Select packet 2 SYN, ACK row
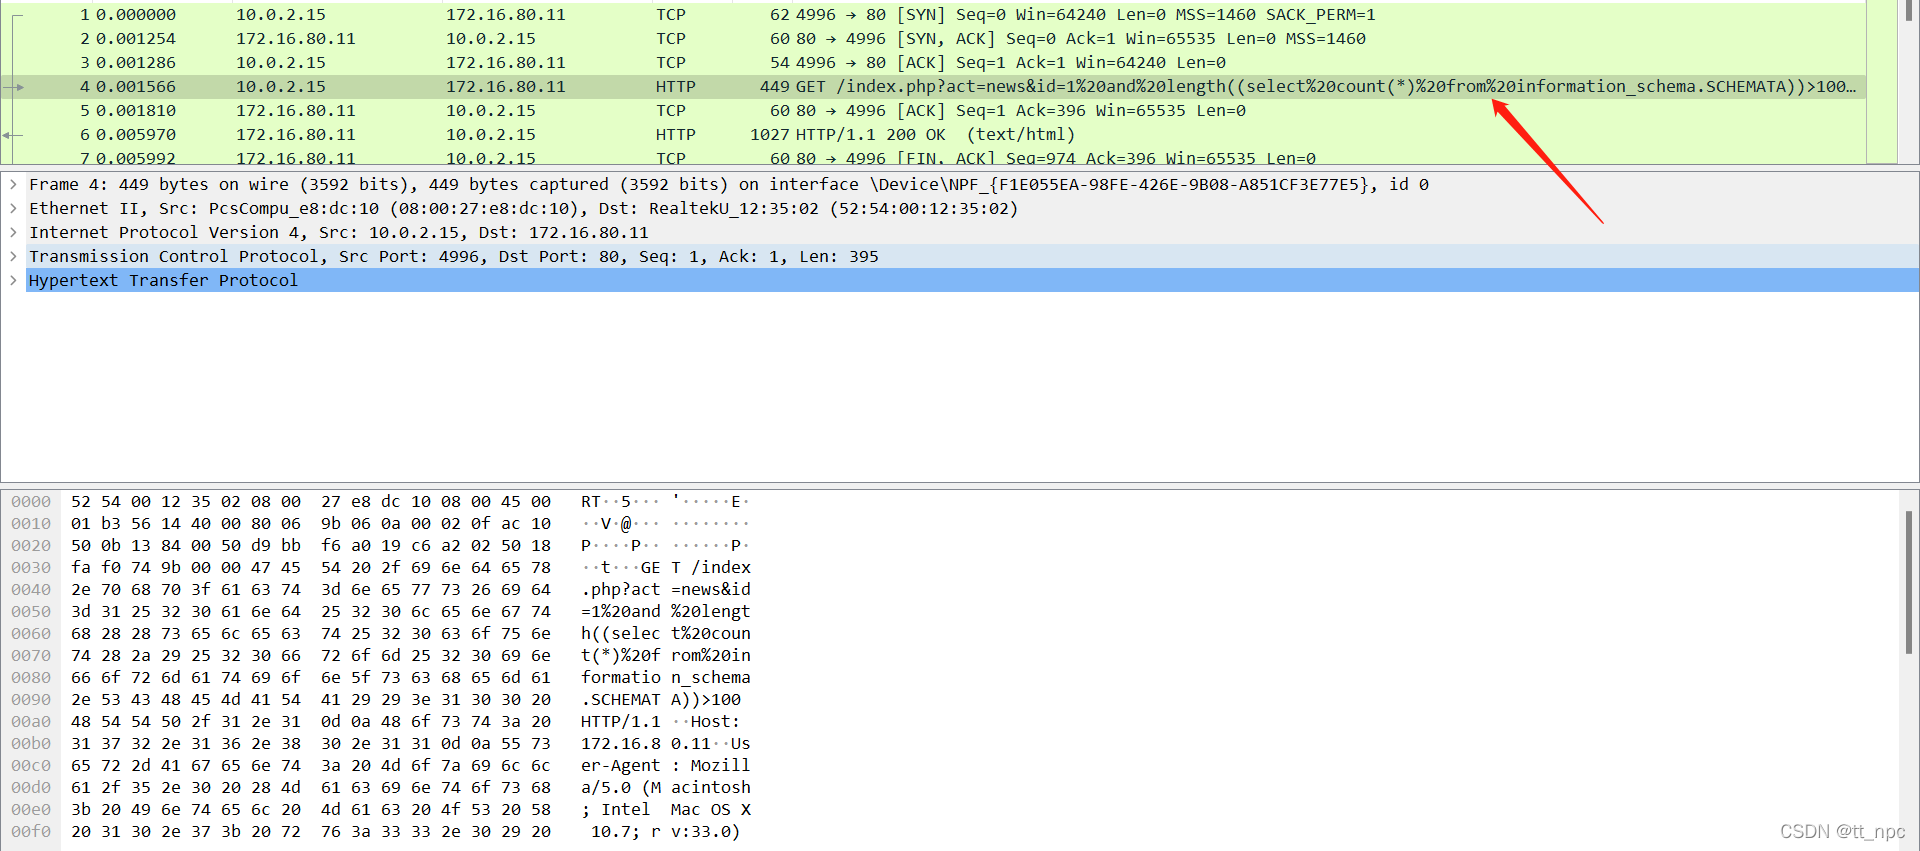The width and height of the screenshot is (1920, 851). pyautogui.click(x=933, y=38)
